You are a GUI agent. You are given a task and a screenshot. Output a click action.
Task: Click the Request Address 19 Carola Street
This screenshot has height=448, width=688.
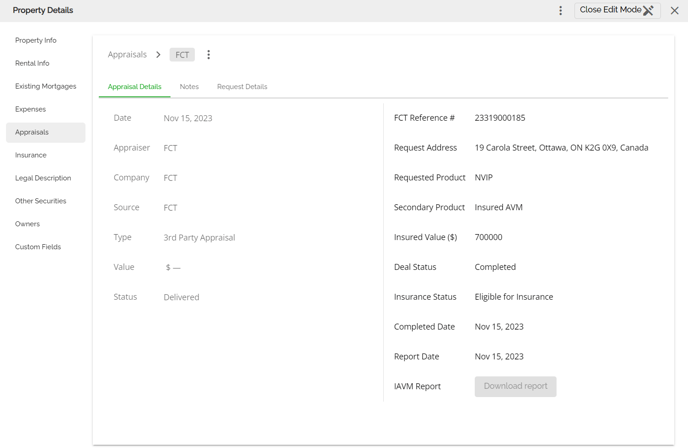561,147
